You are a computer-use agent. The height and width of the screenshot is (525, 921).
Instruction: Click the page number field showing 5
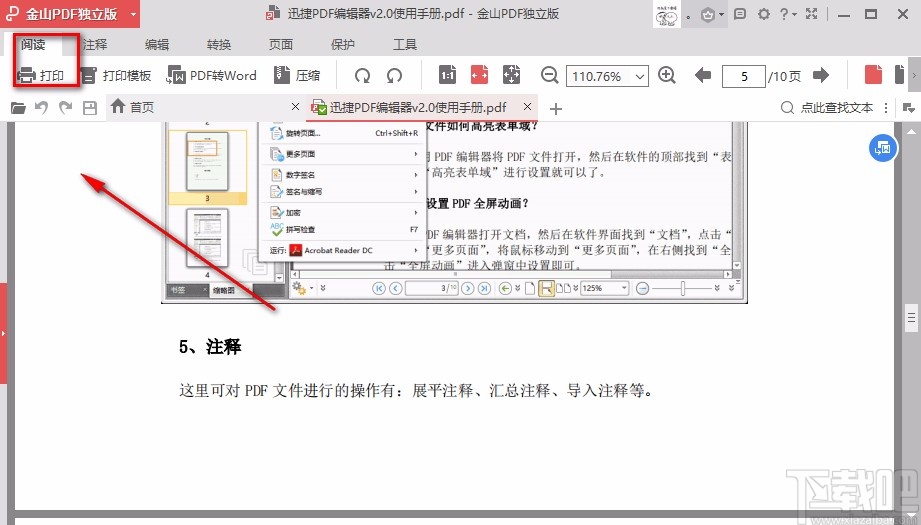[x=744, y=76]
